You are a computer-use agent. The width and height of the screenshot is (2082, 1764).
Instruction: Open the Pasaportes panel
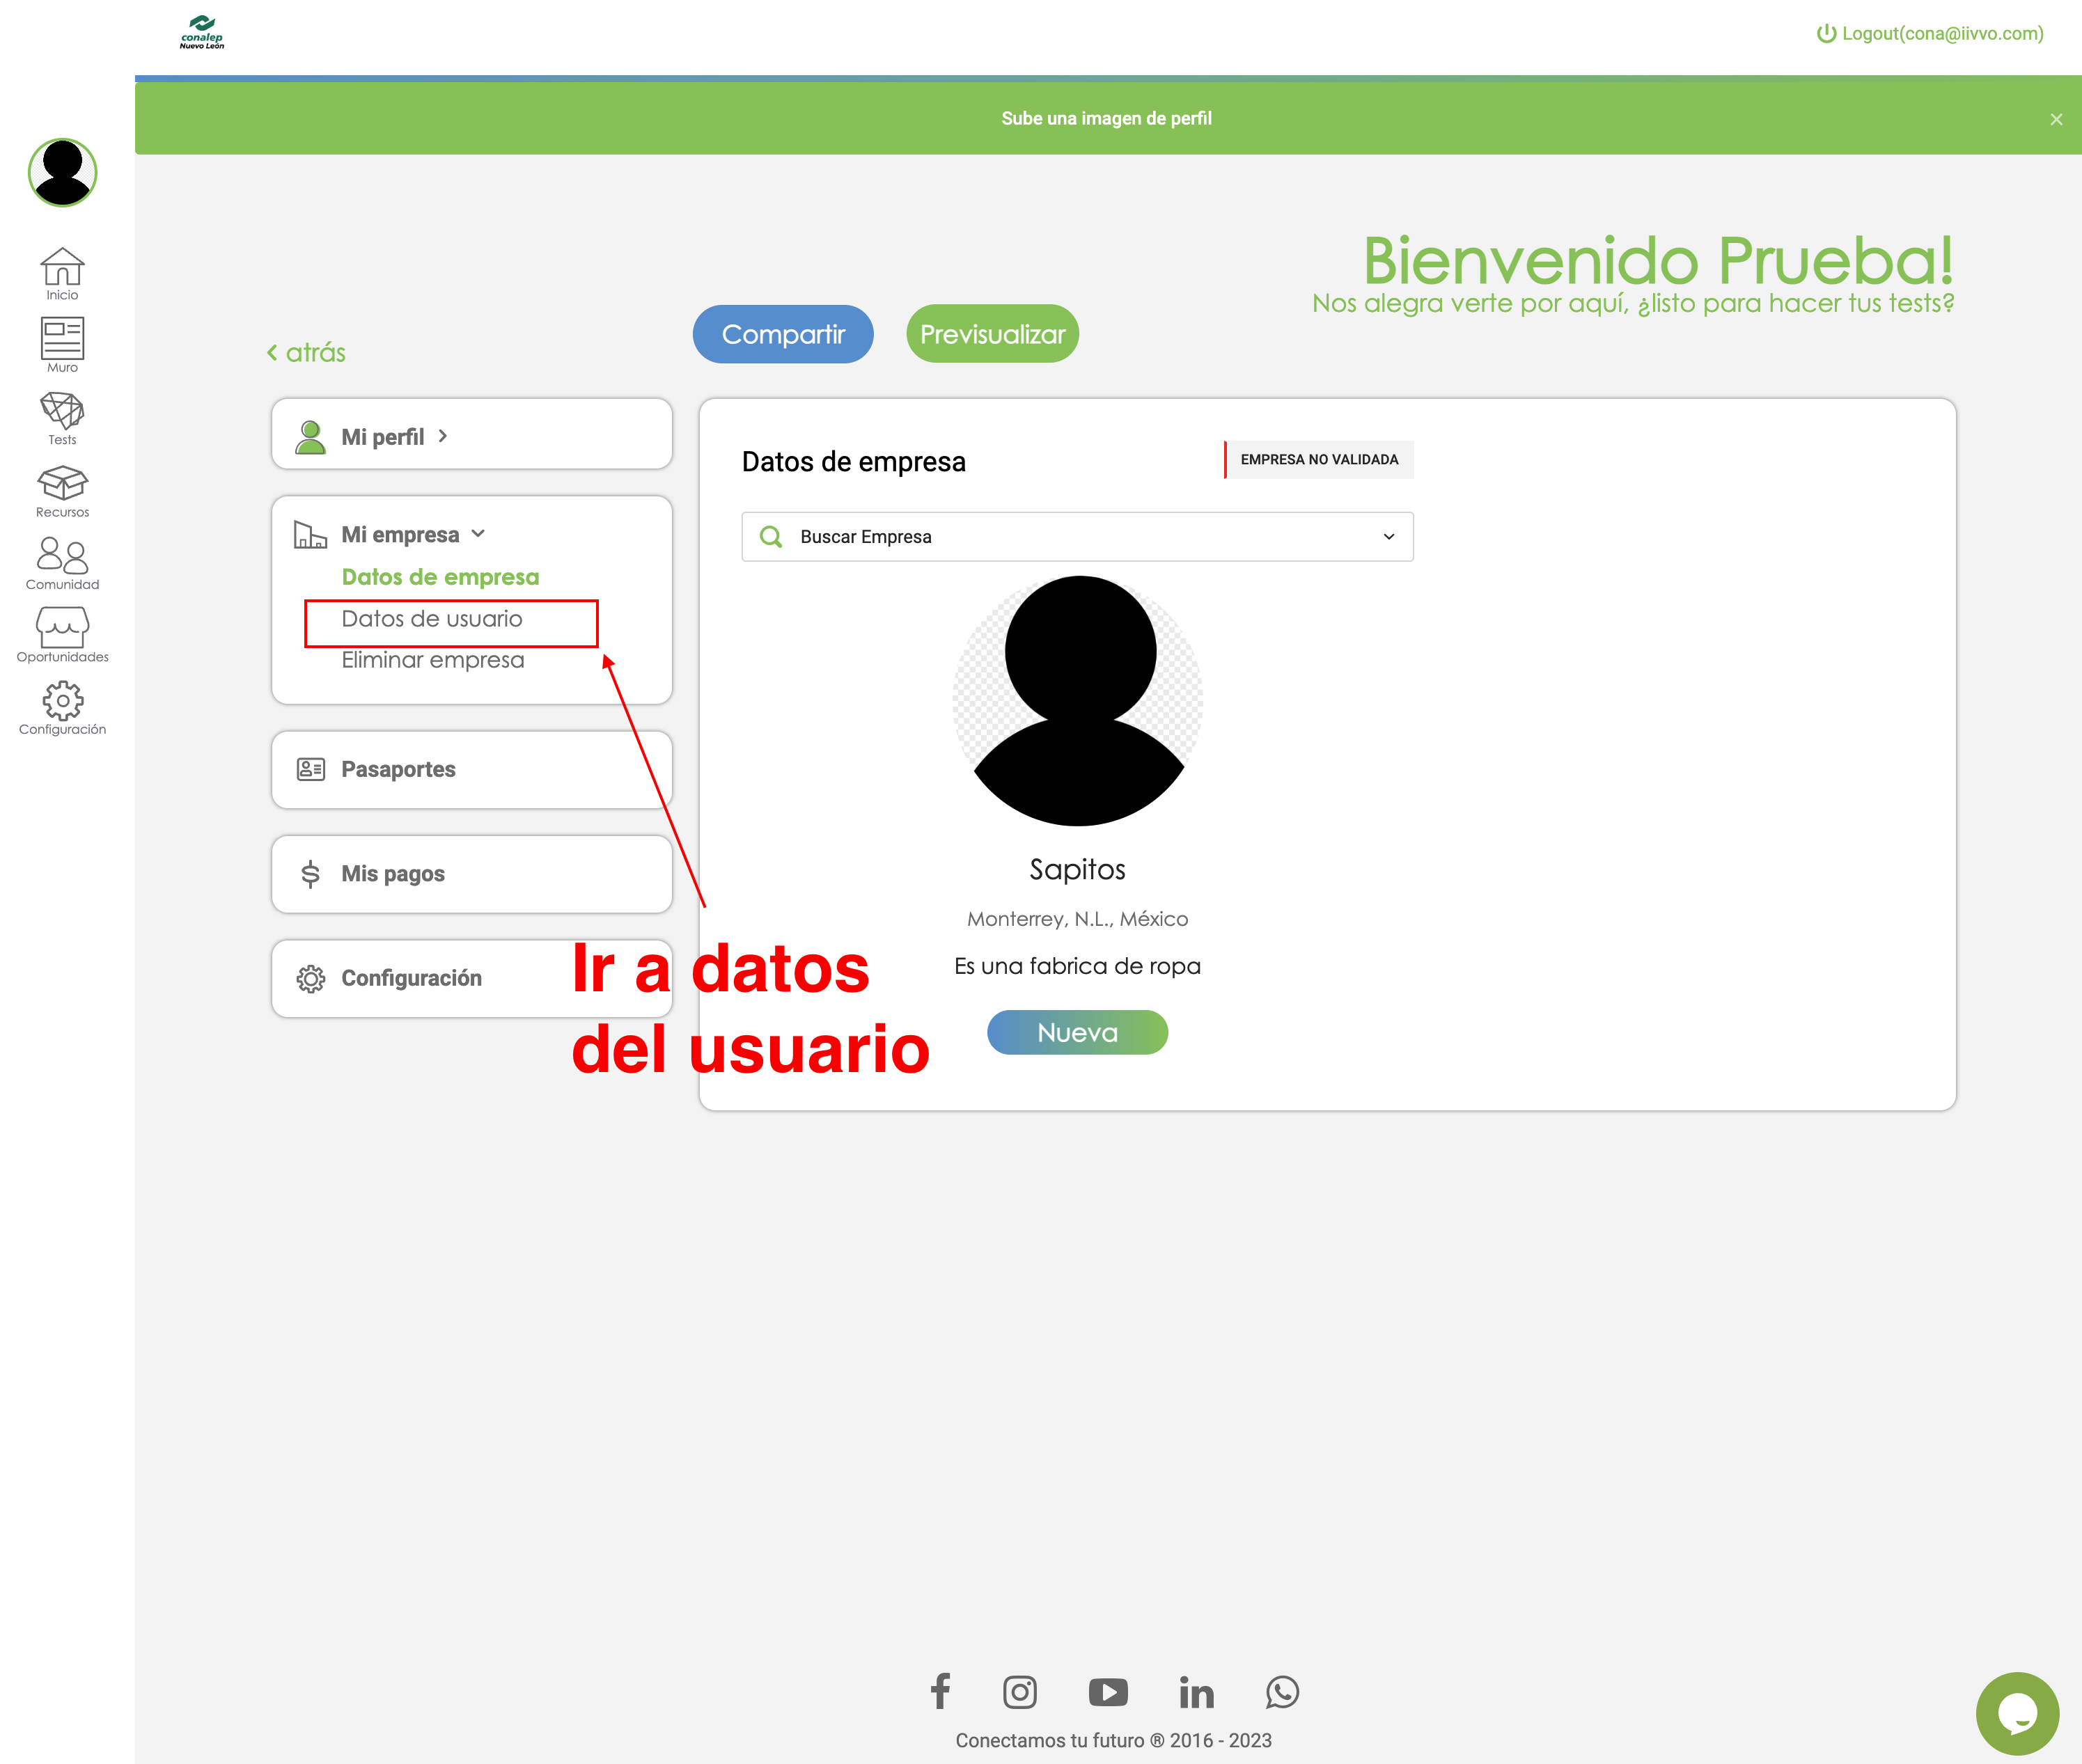(x=472, y=769)
